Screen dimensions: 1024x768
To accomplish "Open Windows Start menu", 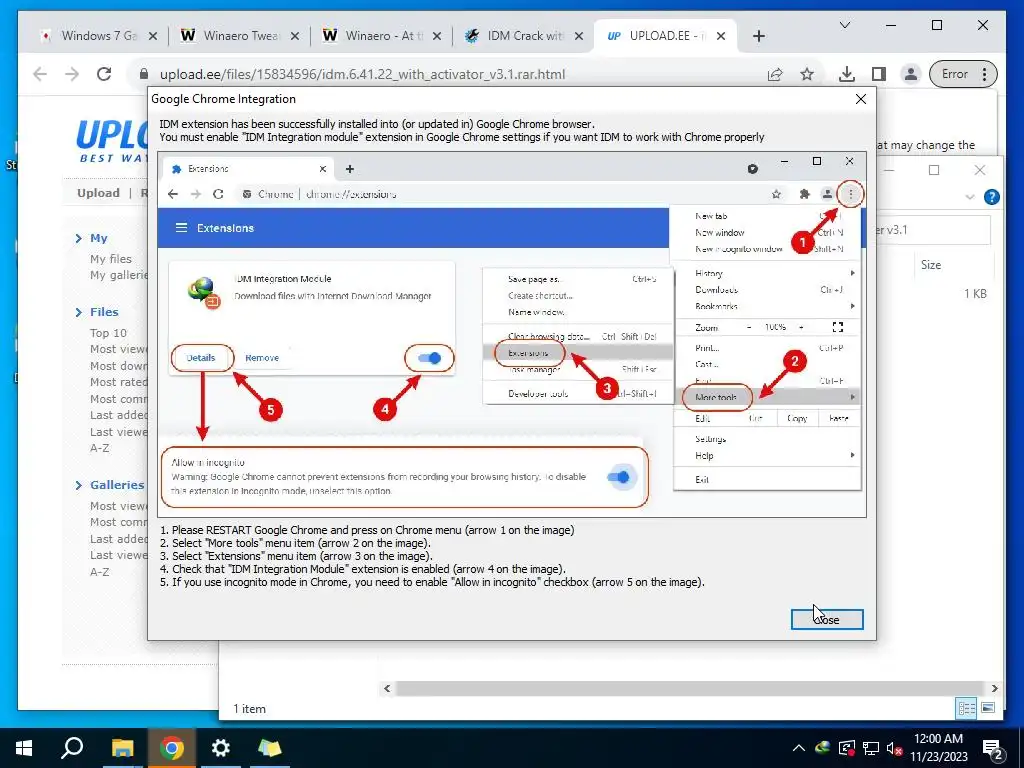I will click(x=24, y=748).
